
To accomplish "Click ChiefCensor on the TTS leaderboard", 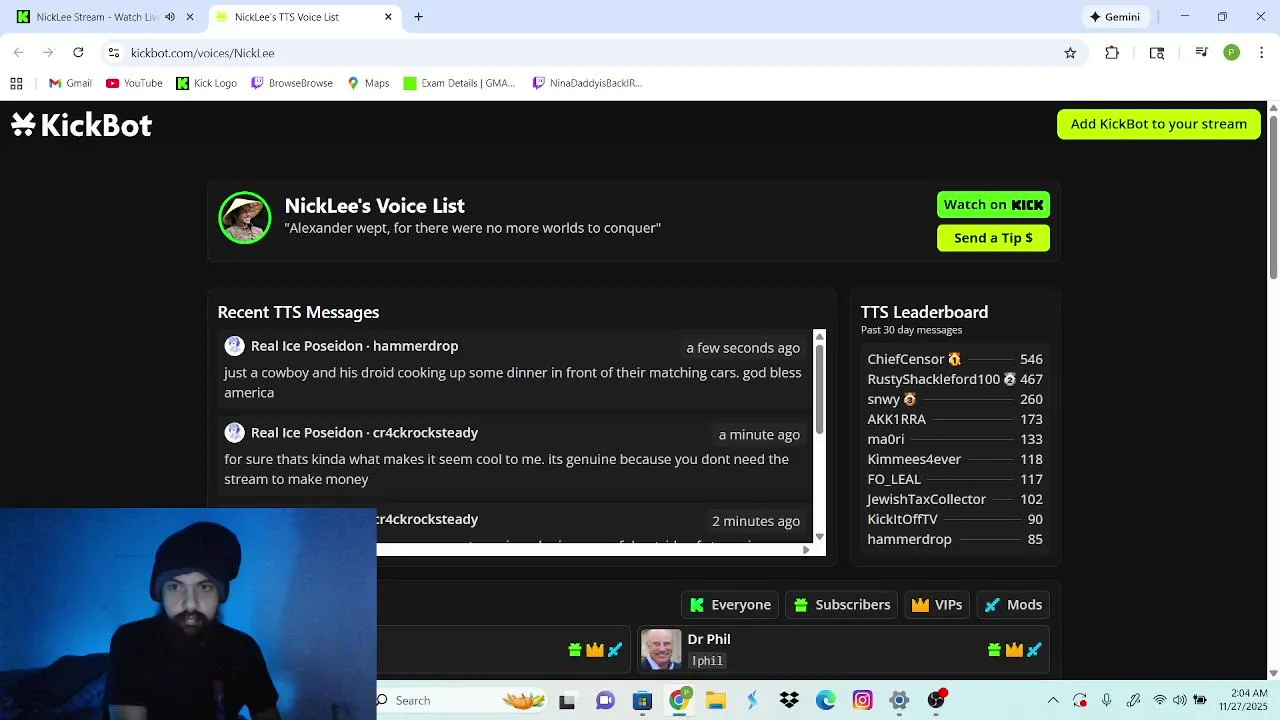I will [906, 359].
